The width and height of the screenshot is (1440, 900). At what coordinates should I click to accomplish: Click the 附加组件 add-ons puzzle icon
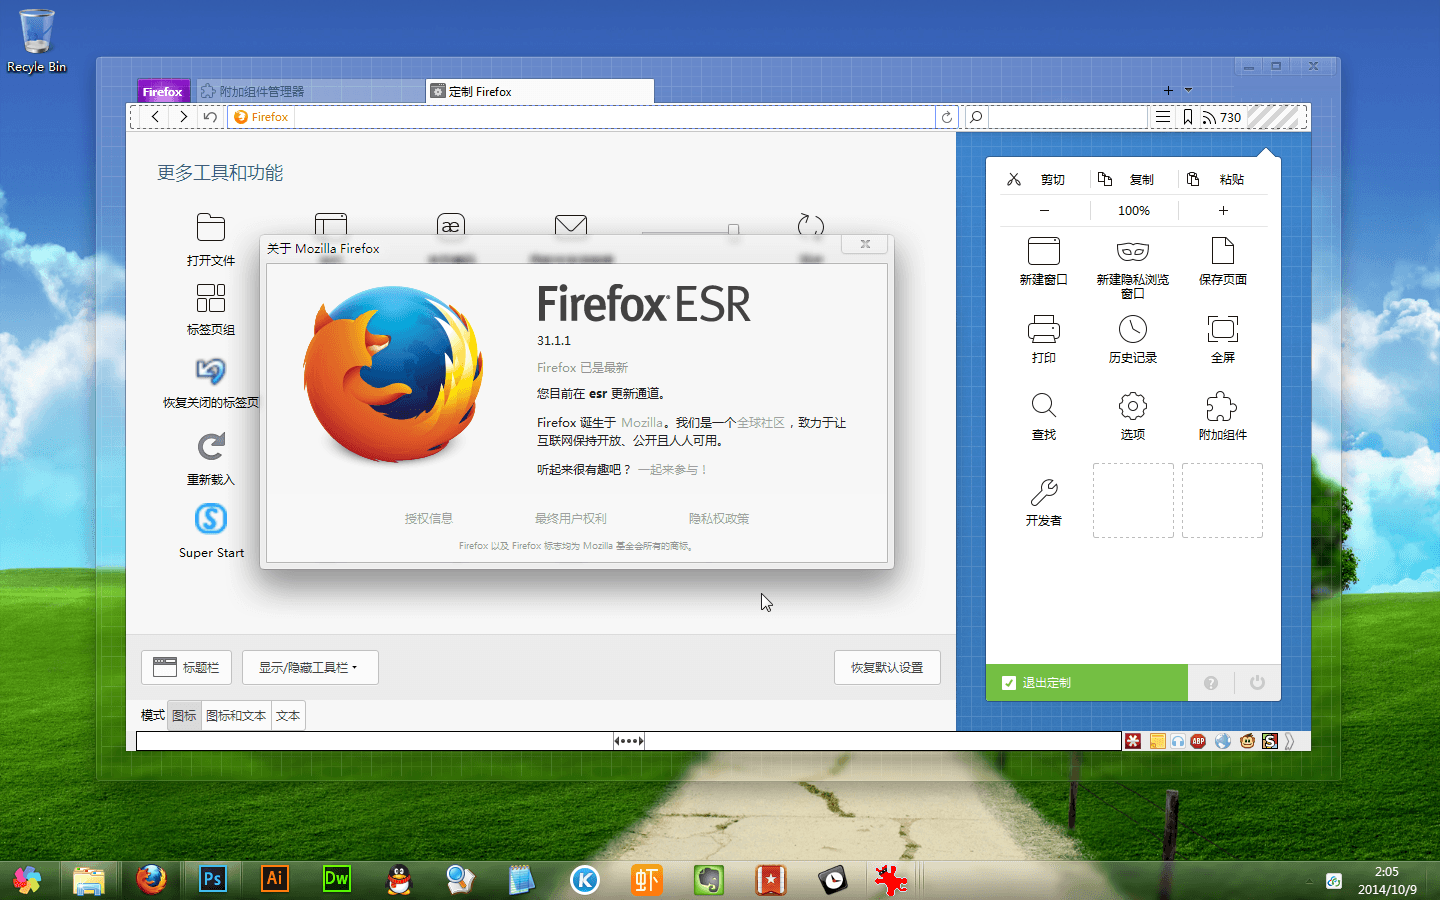[x=1222, y=406]
